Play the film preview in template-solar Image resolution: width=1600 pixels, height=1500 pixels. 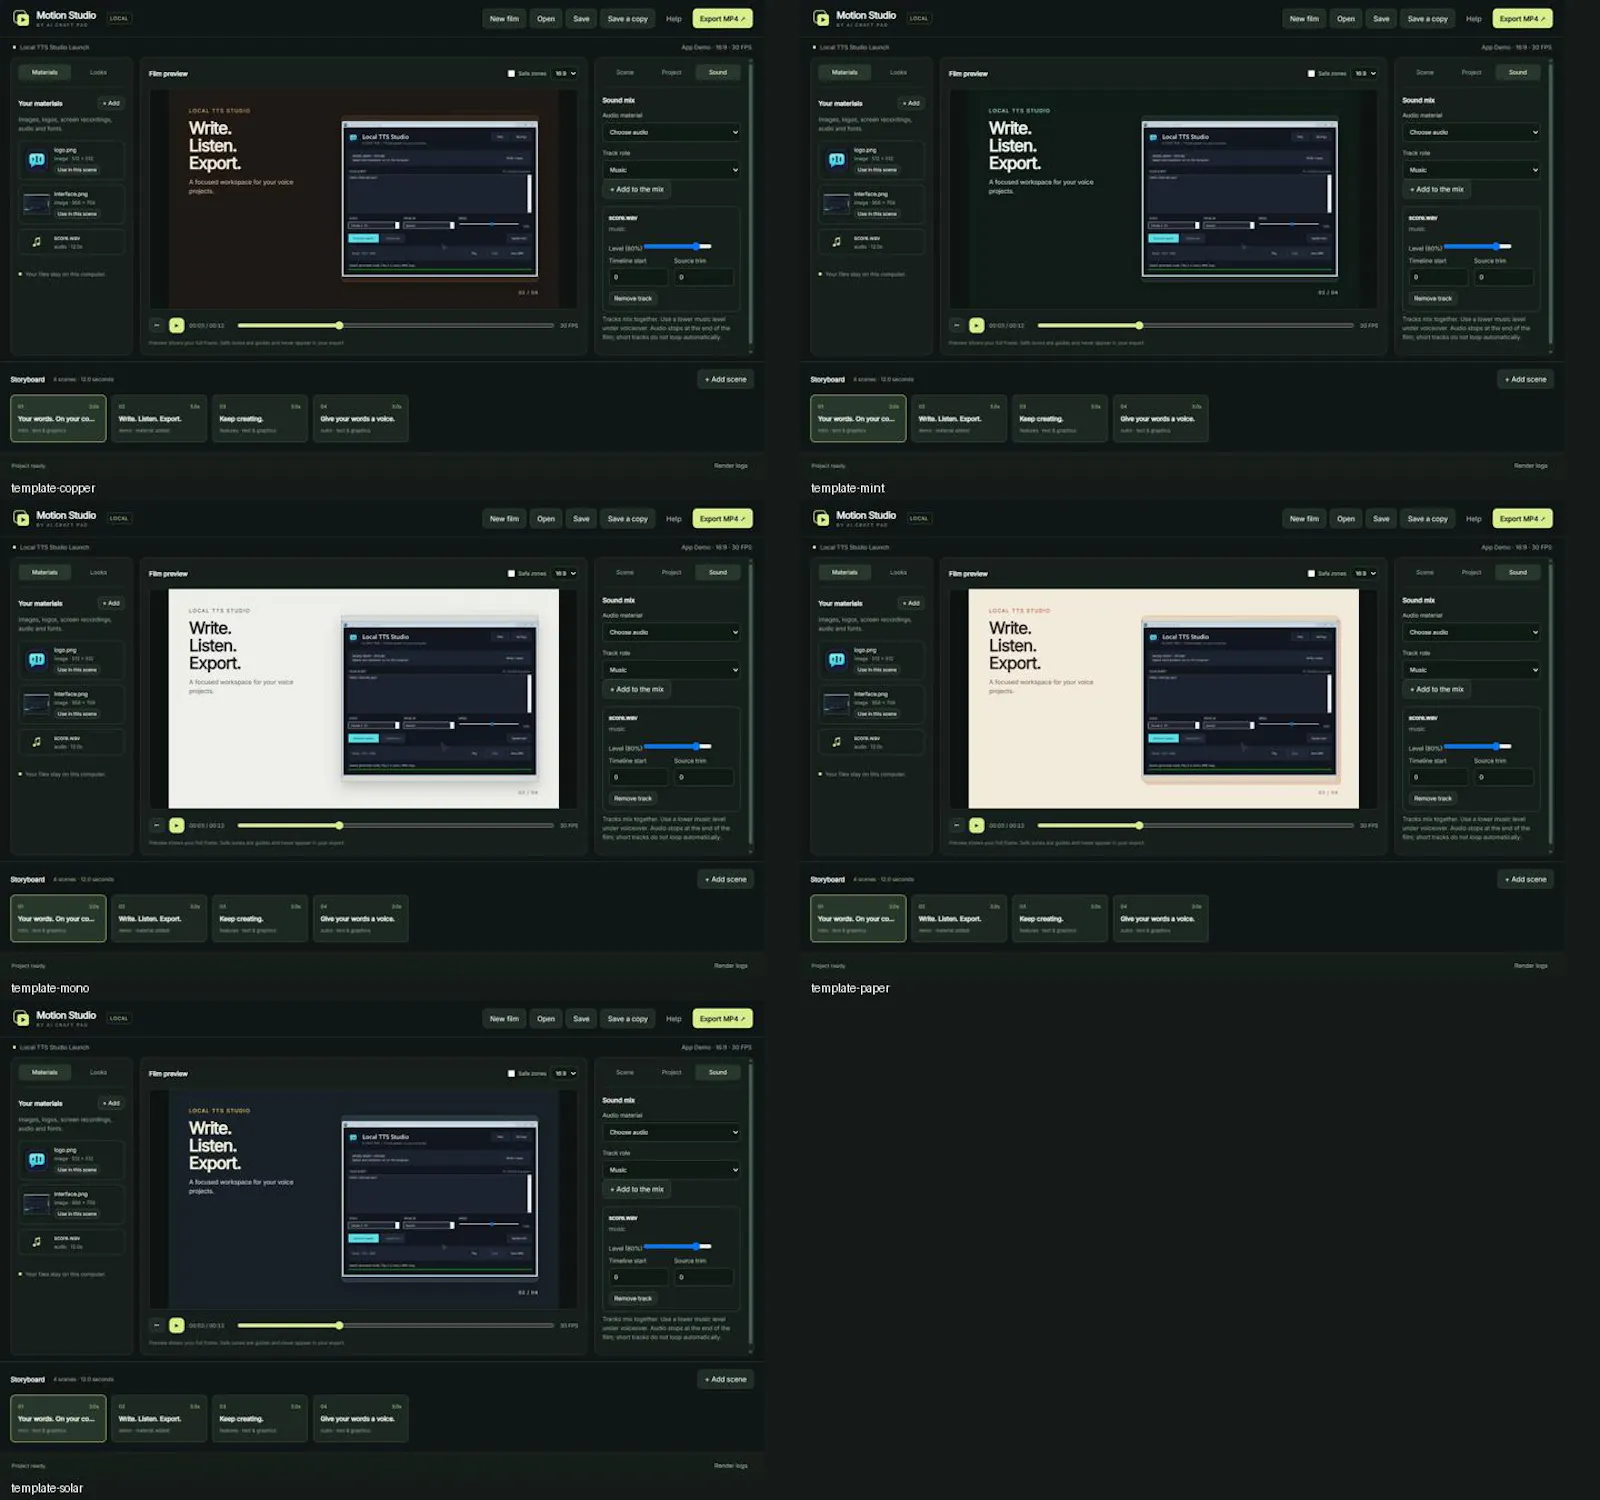(x=176, y=1325)
